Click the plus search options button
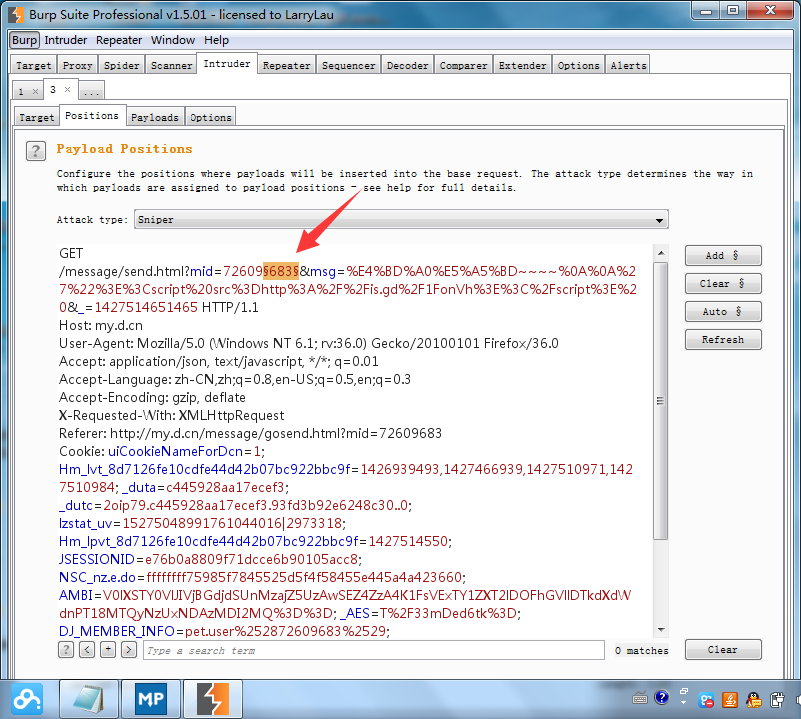The image size is (801, 719). (108, 650)
